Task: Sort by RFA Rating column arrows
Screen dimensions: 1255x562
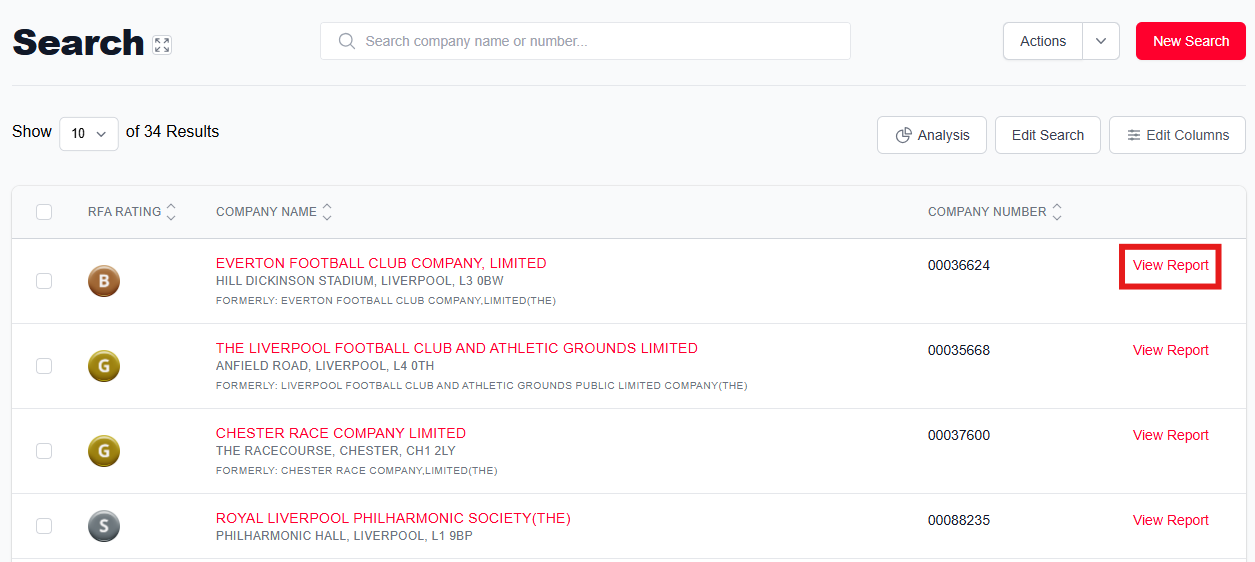Action: (171, 212)
